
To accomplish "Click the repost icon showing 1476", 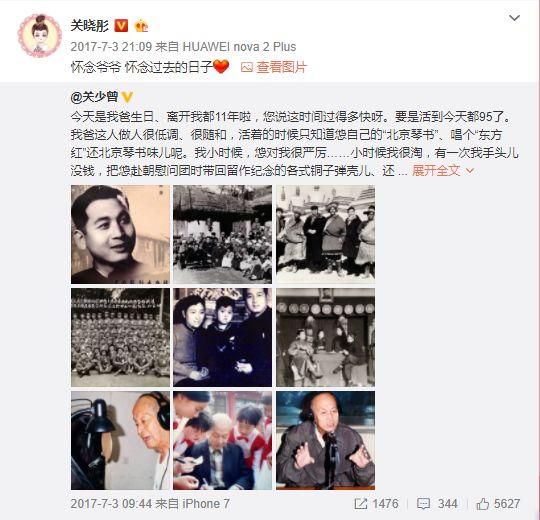I will pyautogui.click(x=361, y=504).
